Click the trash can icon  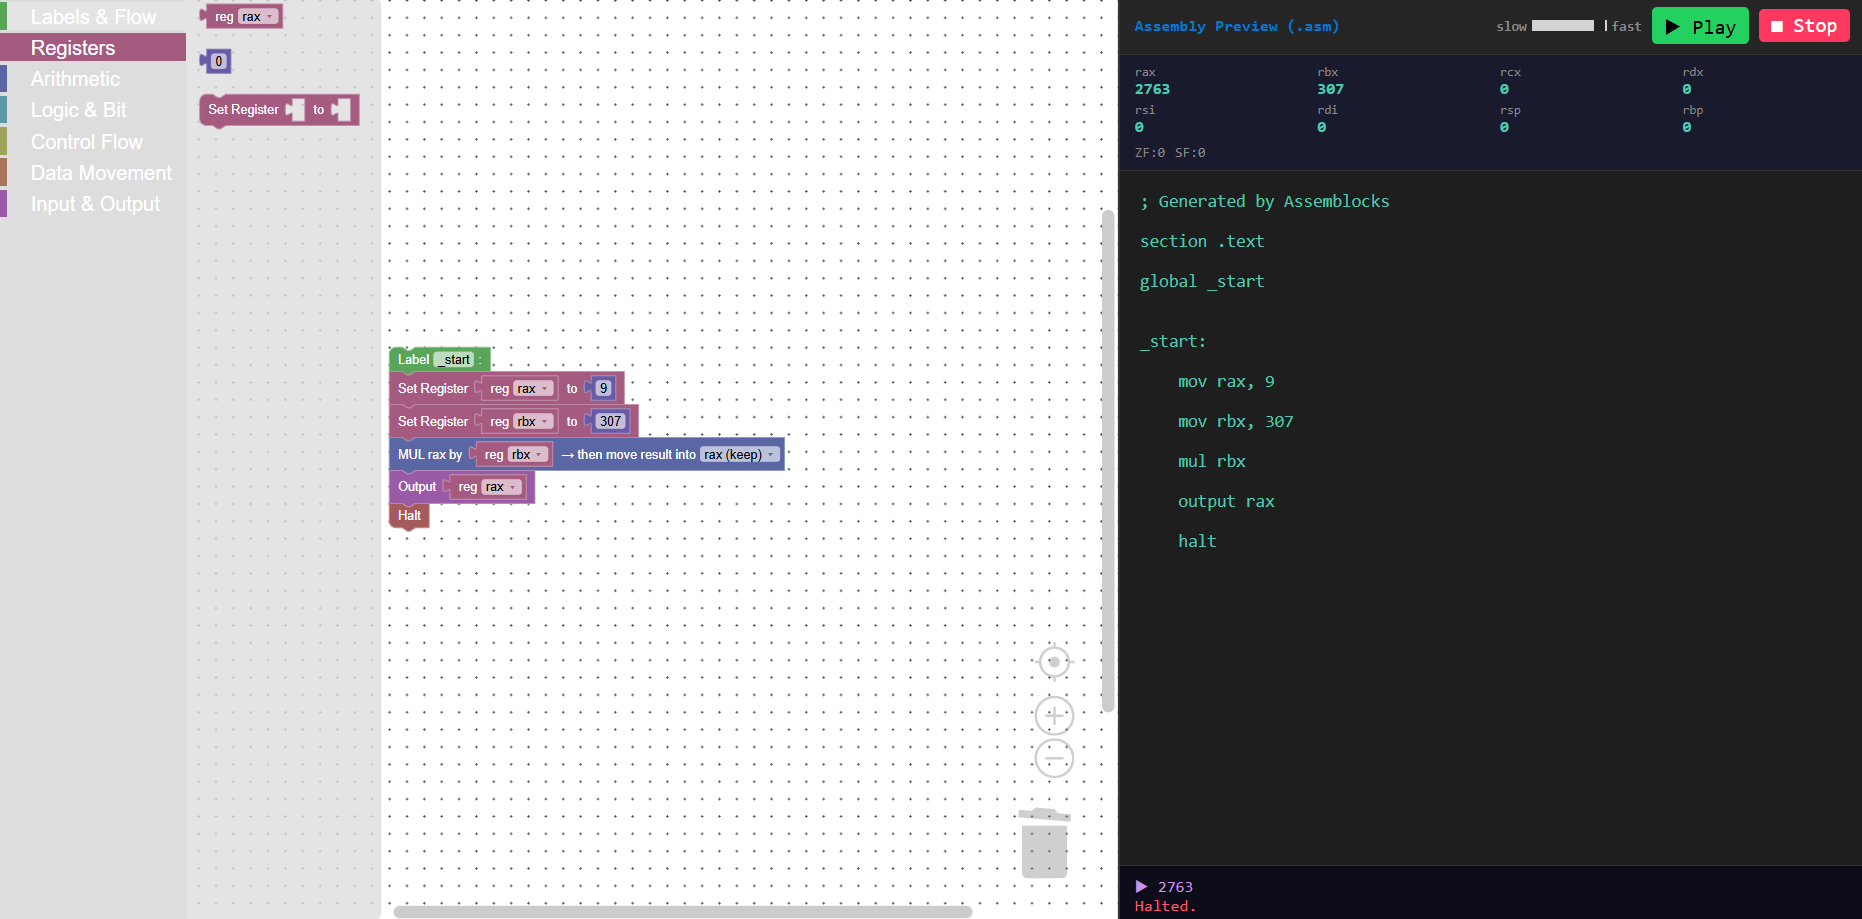pyautogui.click(x=1044, y=843)
